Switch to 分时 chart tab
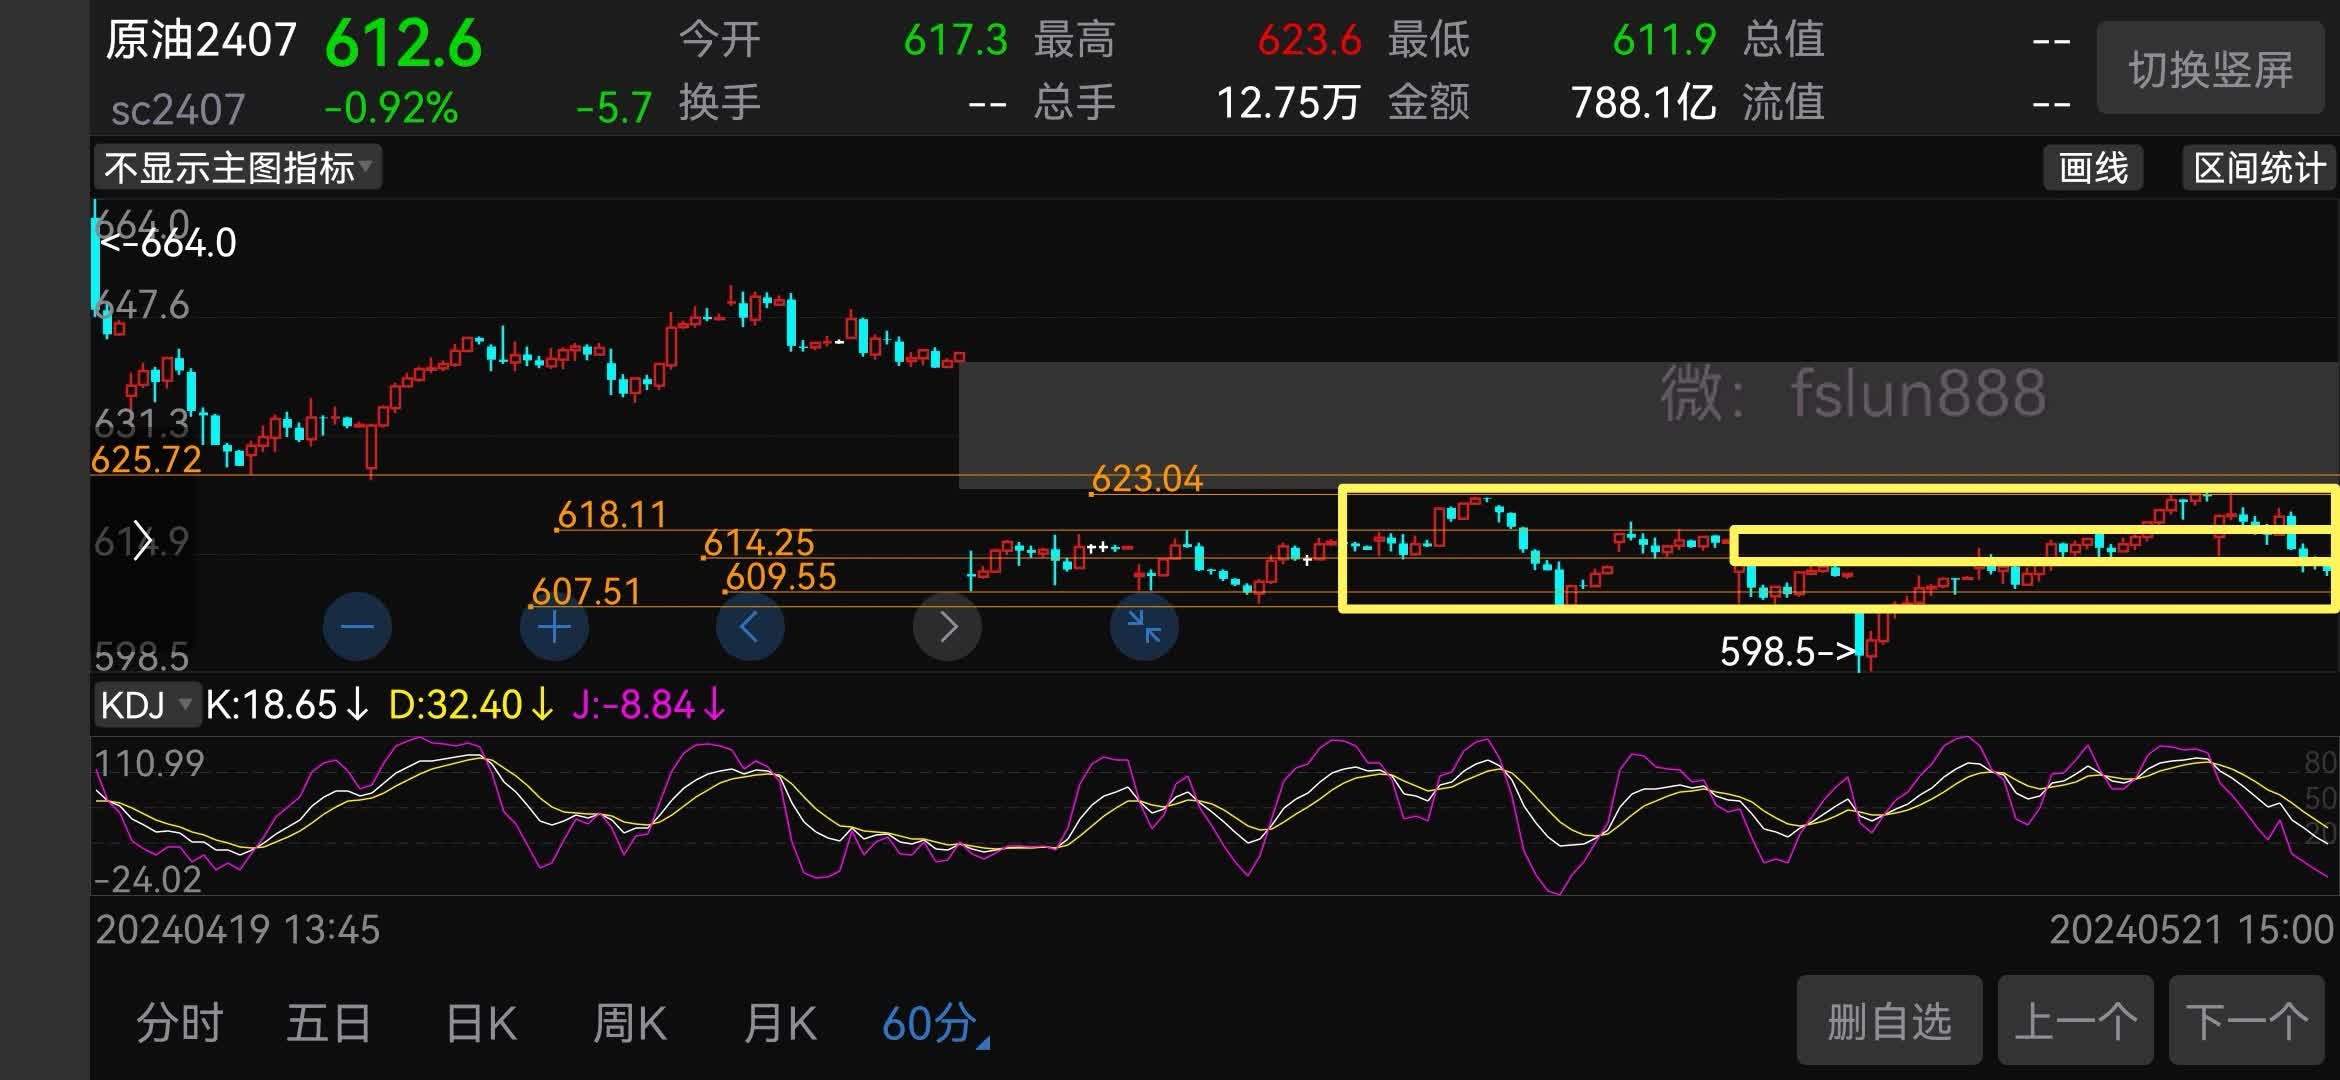This screenshot has width=2340, height=1080. point(180,1024)
